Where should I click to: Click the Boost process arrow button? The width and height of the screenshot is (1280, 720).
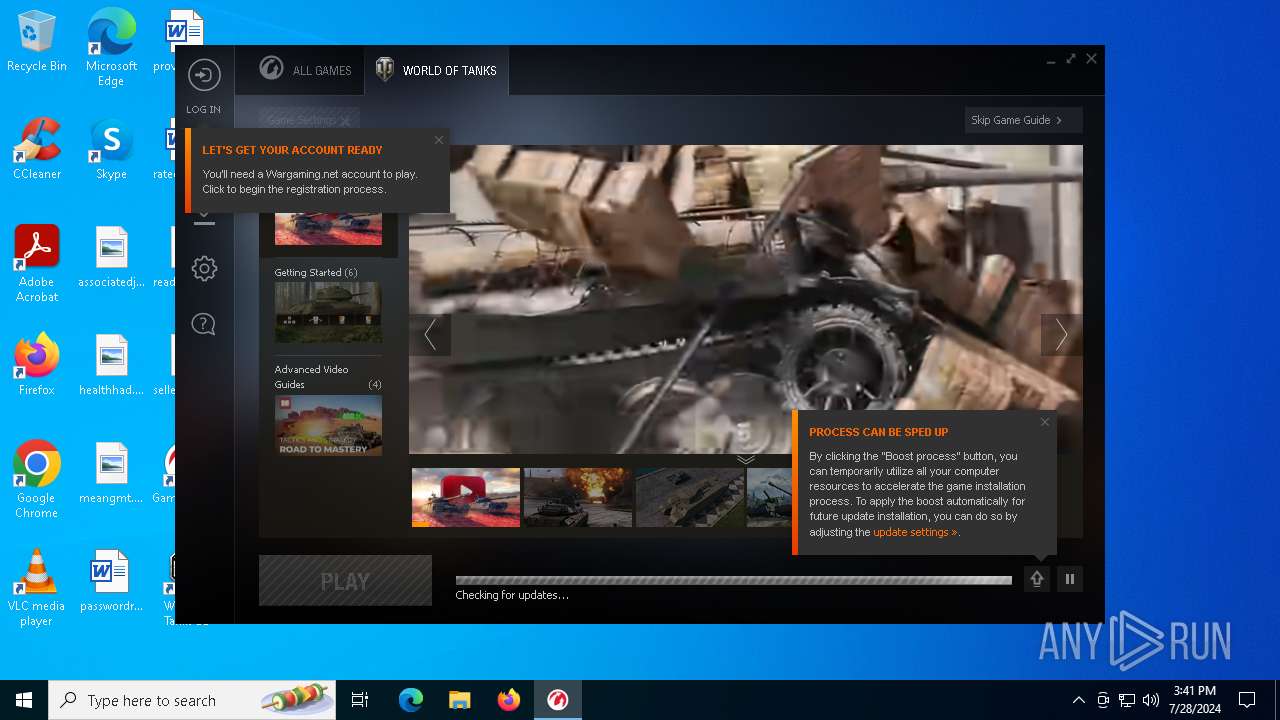click(1037, 579)
